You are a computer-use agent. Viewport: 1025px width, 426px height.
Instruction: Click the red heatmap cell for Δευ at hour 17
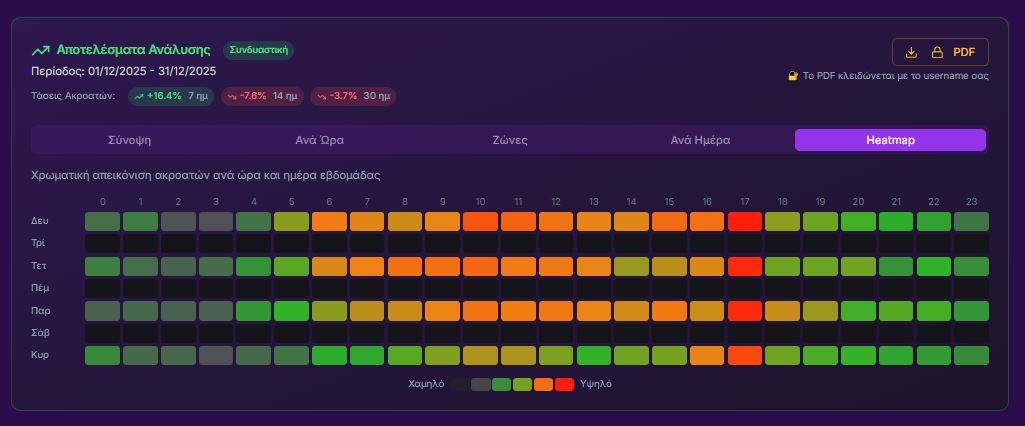point(745,221)
